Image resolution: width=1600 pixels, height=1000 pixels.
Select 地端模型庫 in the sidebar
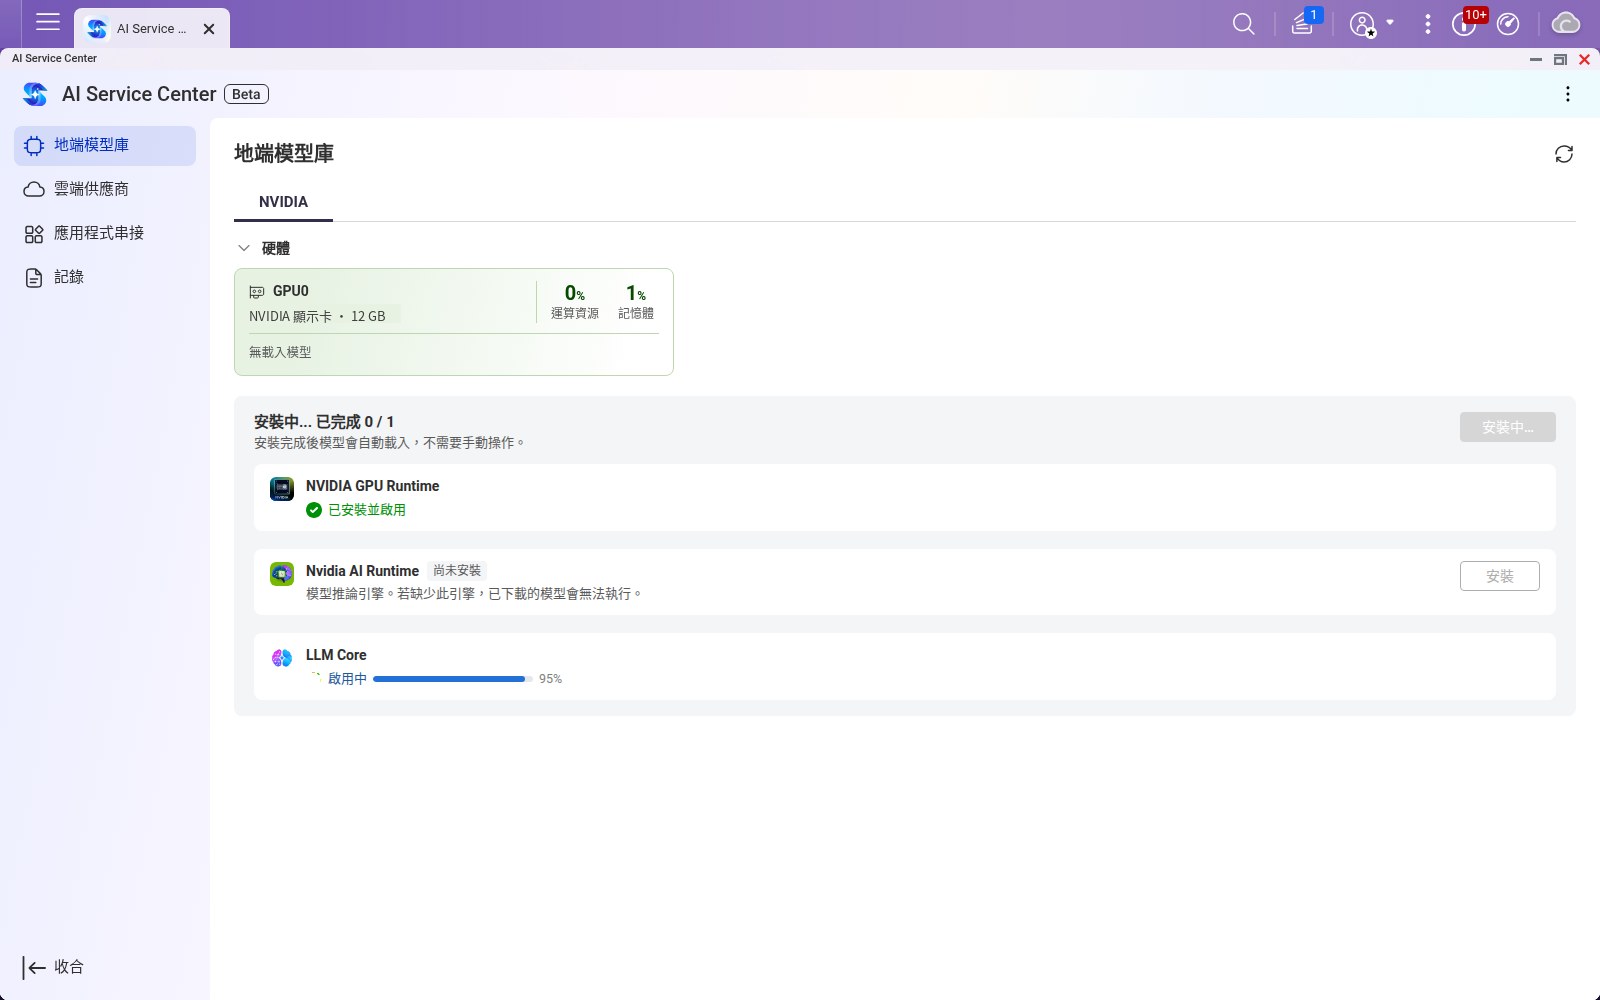click(105, 145)
